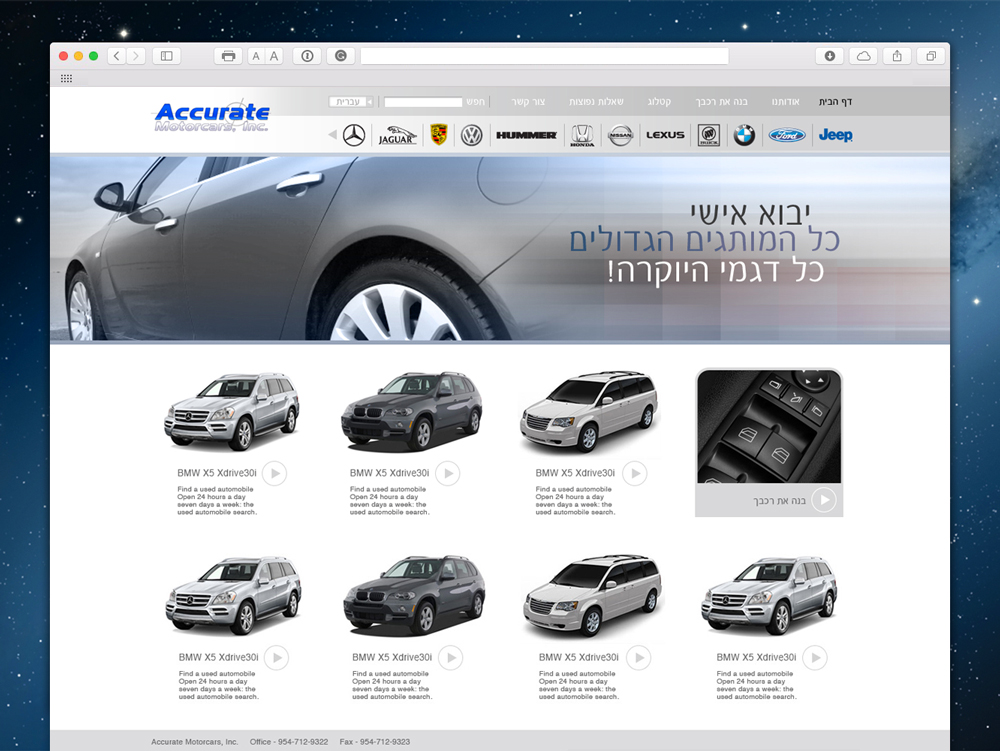Select the Ford oval logo
The height and width of the screenshot is (751, 1000).
click(x=787, y=135)
